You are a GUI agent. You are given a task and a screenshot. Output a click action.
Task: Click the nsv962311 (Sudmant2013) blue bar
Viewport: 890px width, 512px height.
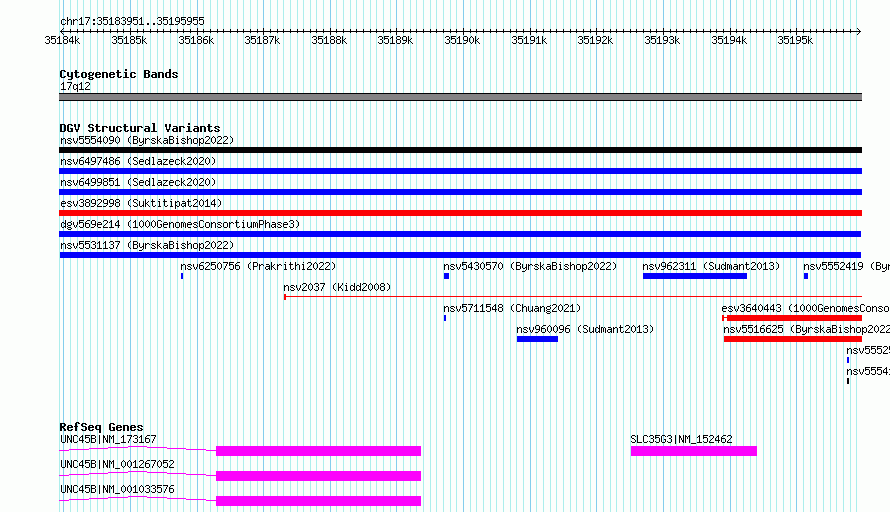coord(695,276)
